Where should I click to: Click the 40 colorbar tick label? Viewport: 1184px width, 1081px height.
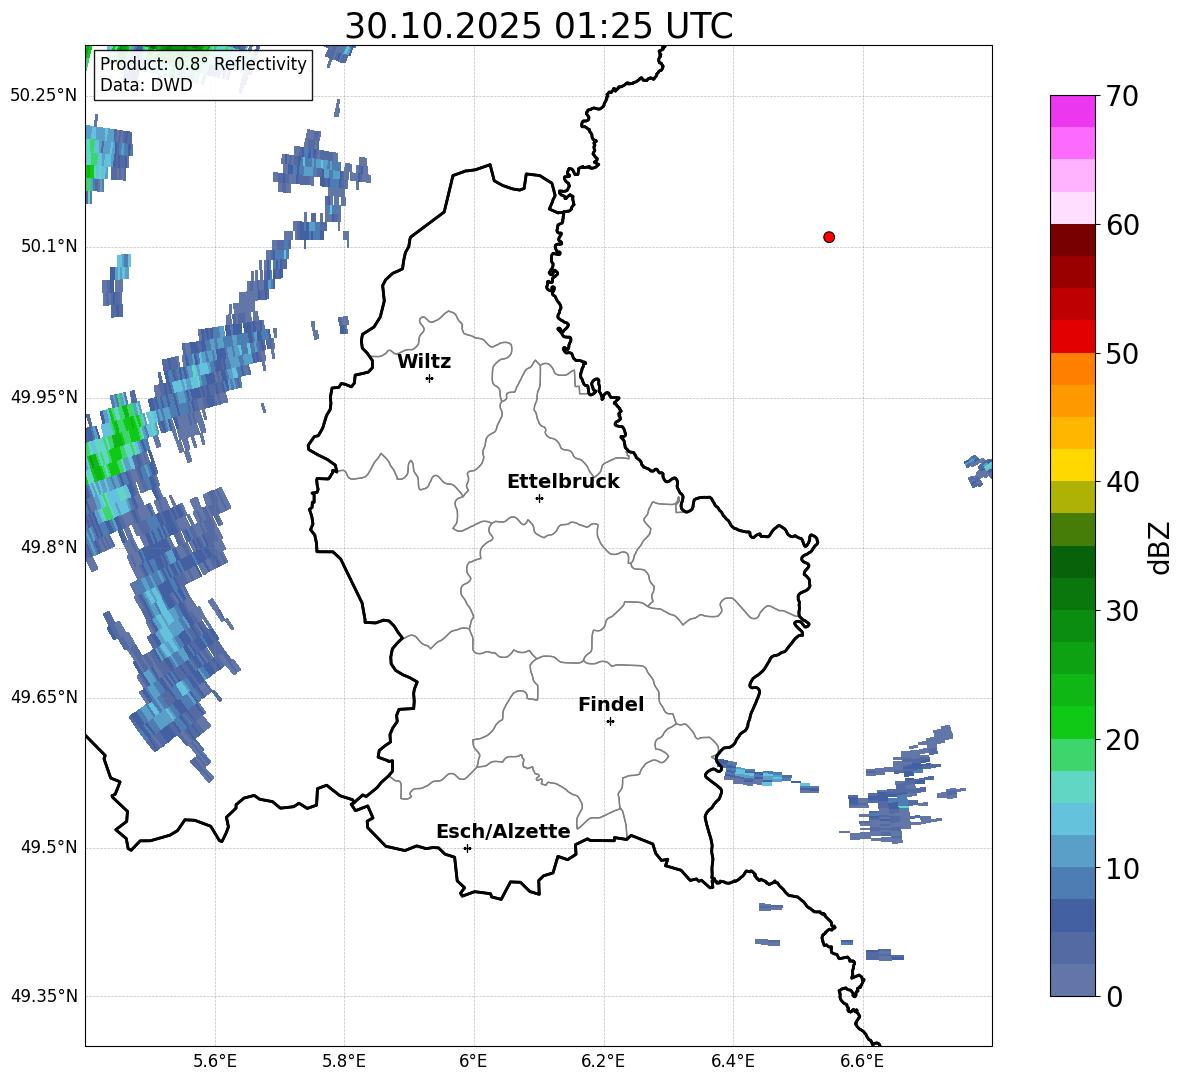pyautogui.click(x=1122, y=482)
